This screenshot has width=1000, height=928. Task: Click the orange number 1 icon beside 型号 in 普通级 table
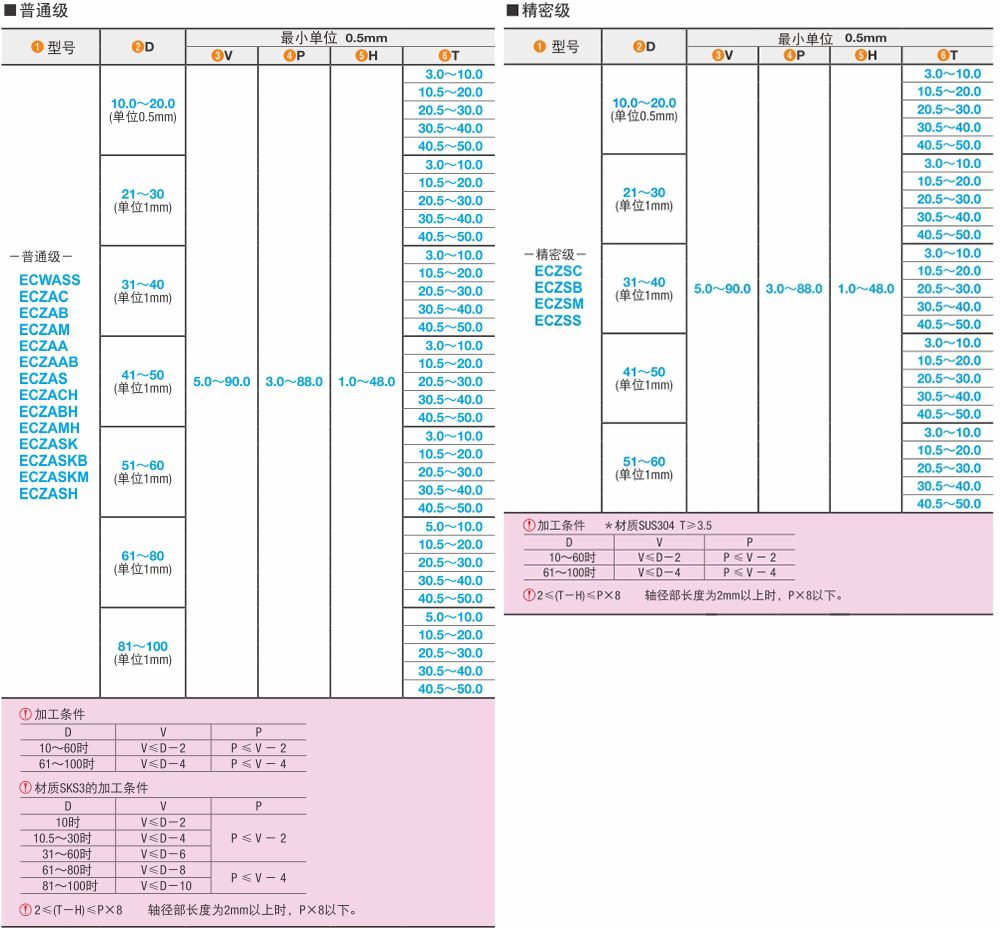tap(37, 47)
